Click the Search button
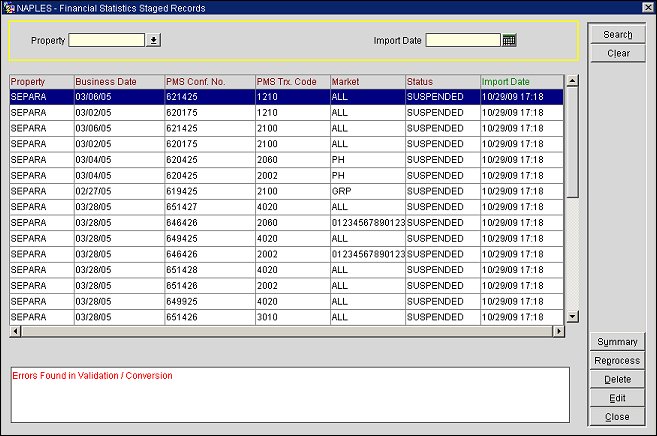 pos(617,35)
